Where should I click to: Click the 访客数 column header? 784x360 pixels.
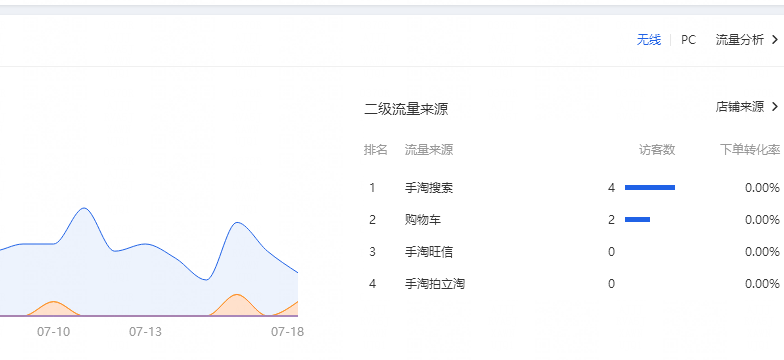(x=657, y=150)
